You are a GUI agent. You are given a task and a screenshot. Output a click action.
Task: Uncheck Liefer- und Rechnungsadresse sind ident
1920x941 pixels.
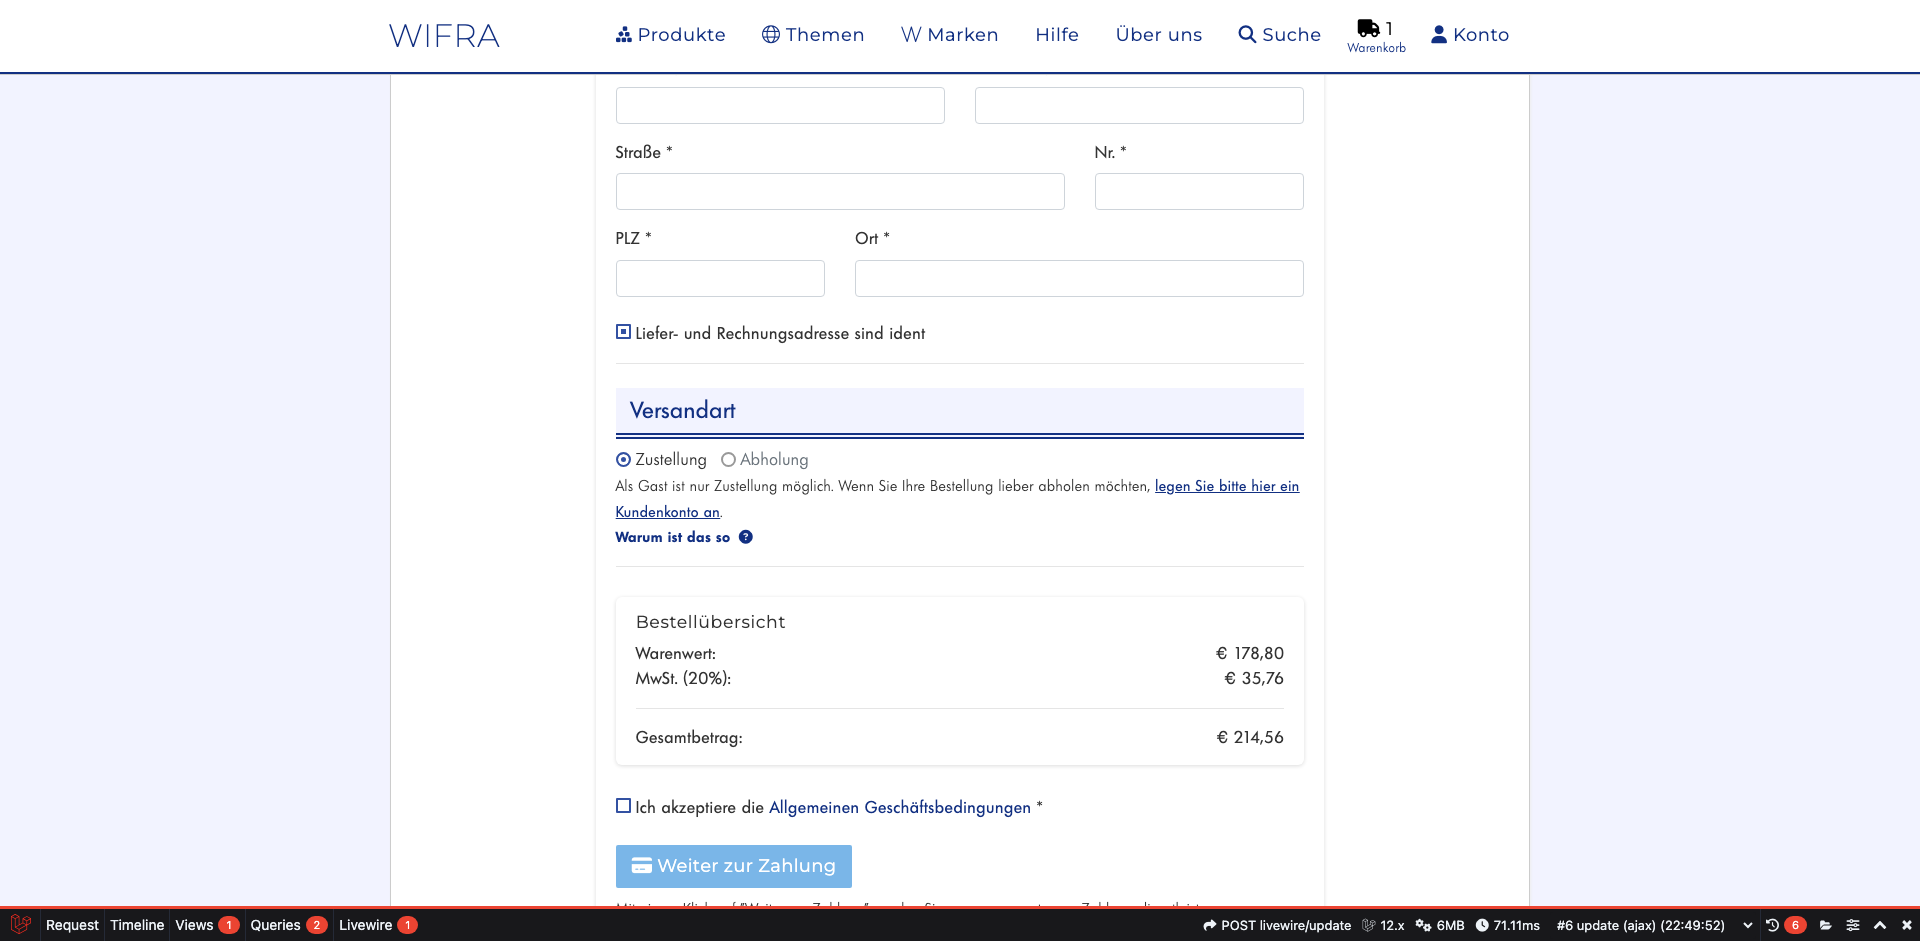pyautogui.click(x=622, y=331)
